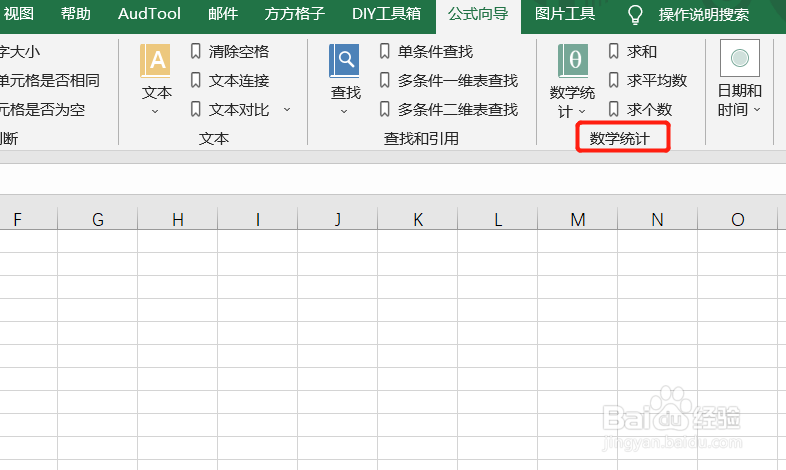
Task: Click the 操作说明搜索 search field
Action: [704, 15]
